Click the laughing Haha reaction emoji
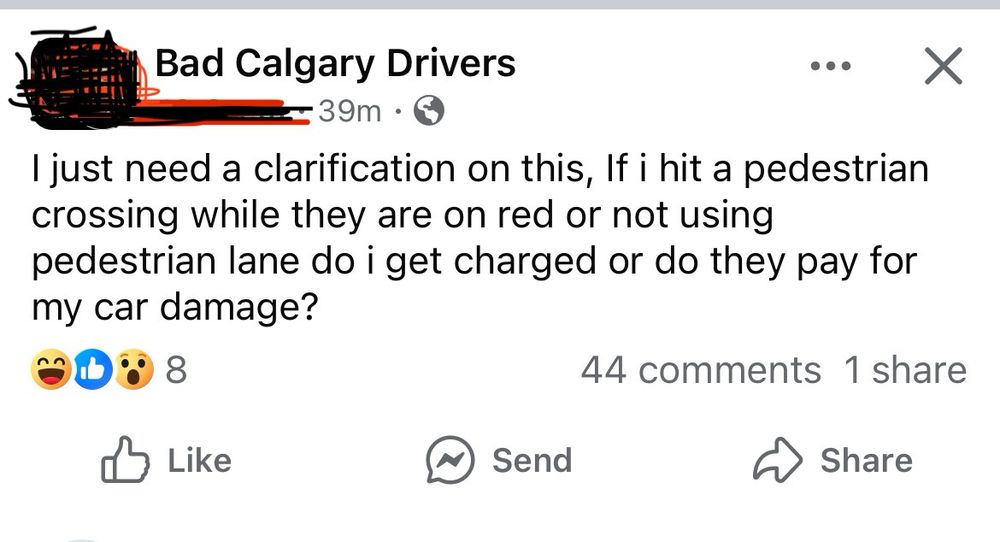1000x542 pixels. click(51, 370)
